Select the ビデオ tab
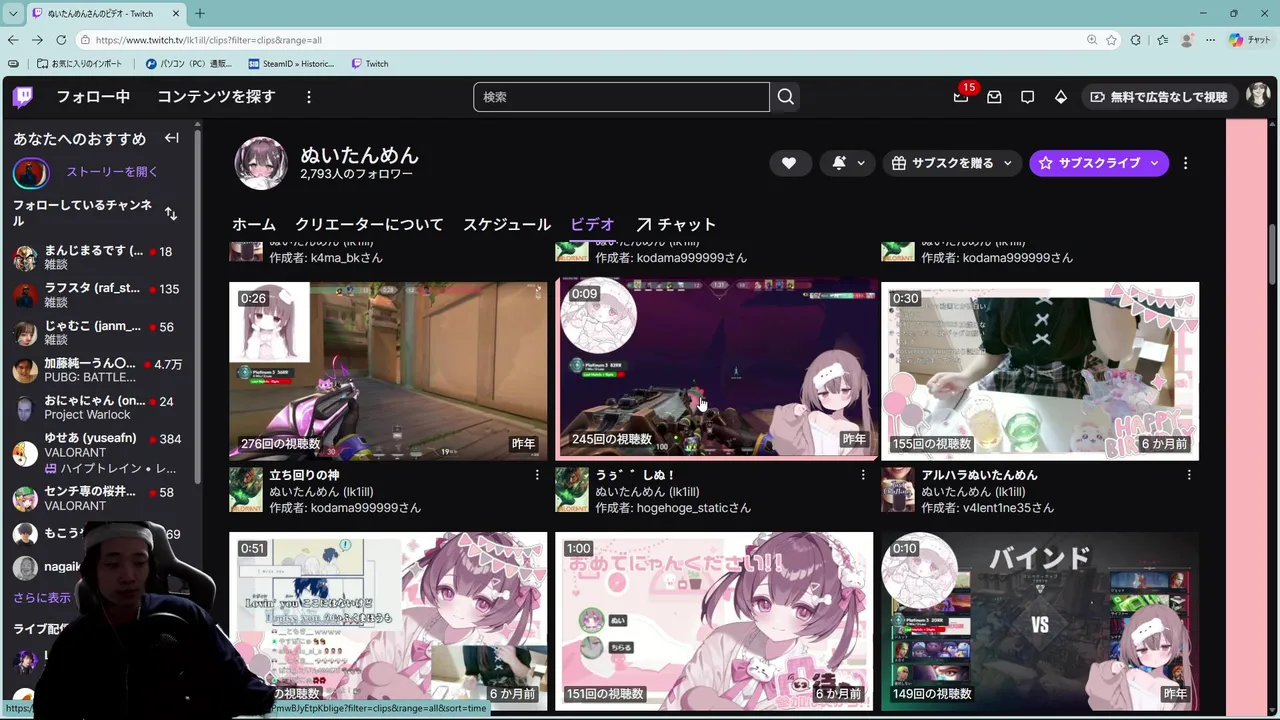The width and height of the screenshot is (1280, 720). pos(592,224)
